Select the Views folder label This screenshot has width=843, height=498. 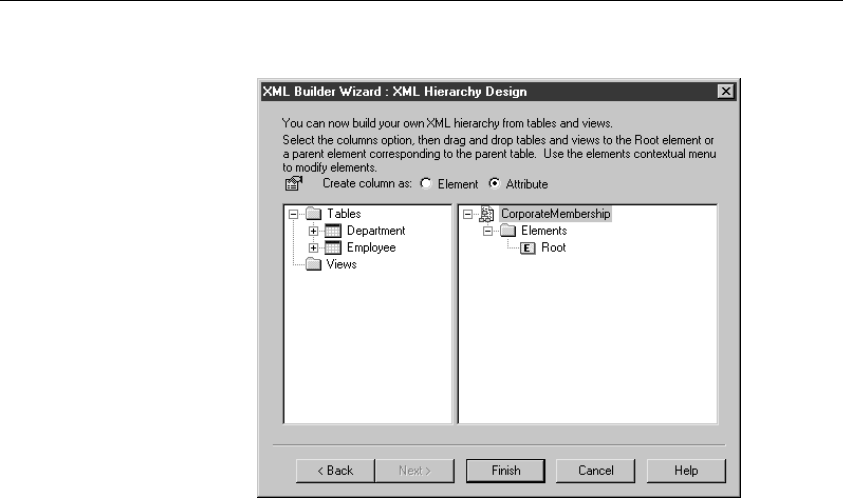(341, 264)
